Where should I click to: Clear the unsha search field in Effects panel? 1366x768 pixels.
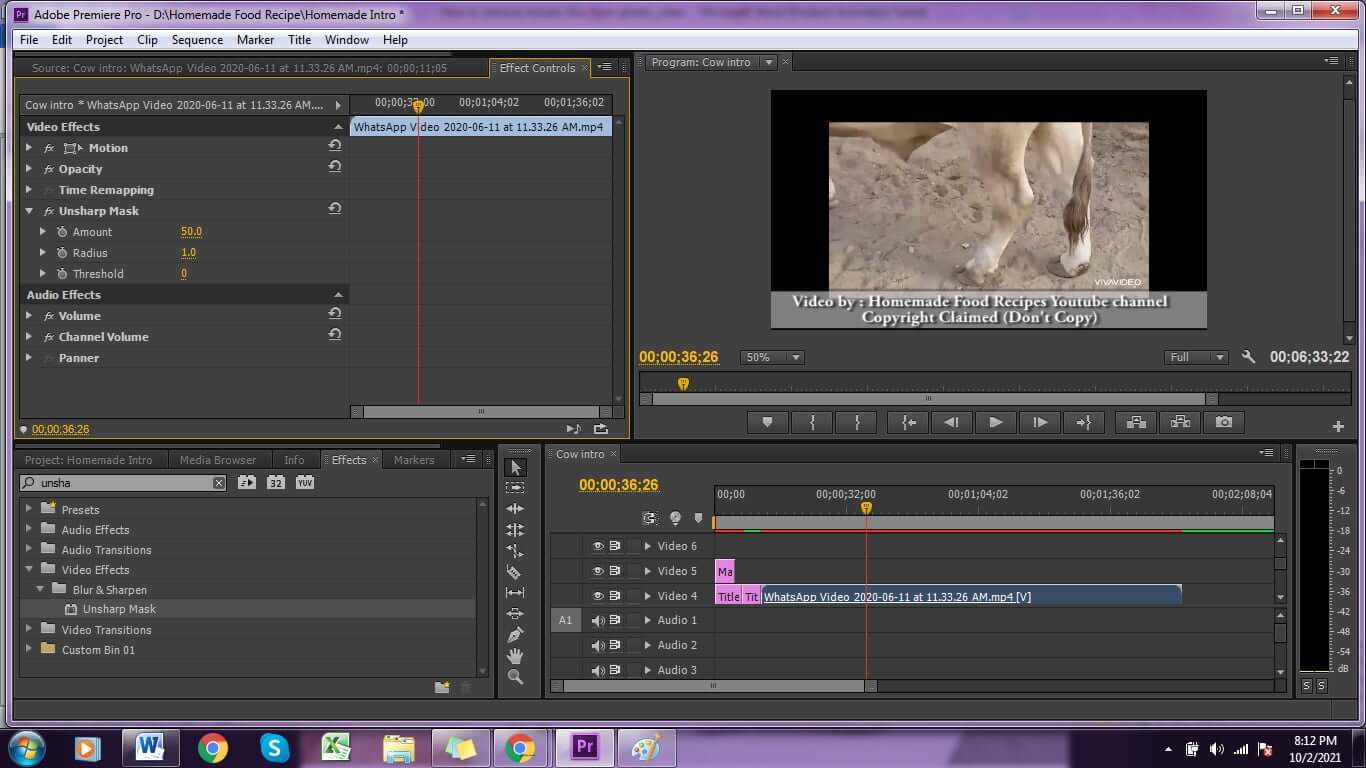[218, 482]
